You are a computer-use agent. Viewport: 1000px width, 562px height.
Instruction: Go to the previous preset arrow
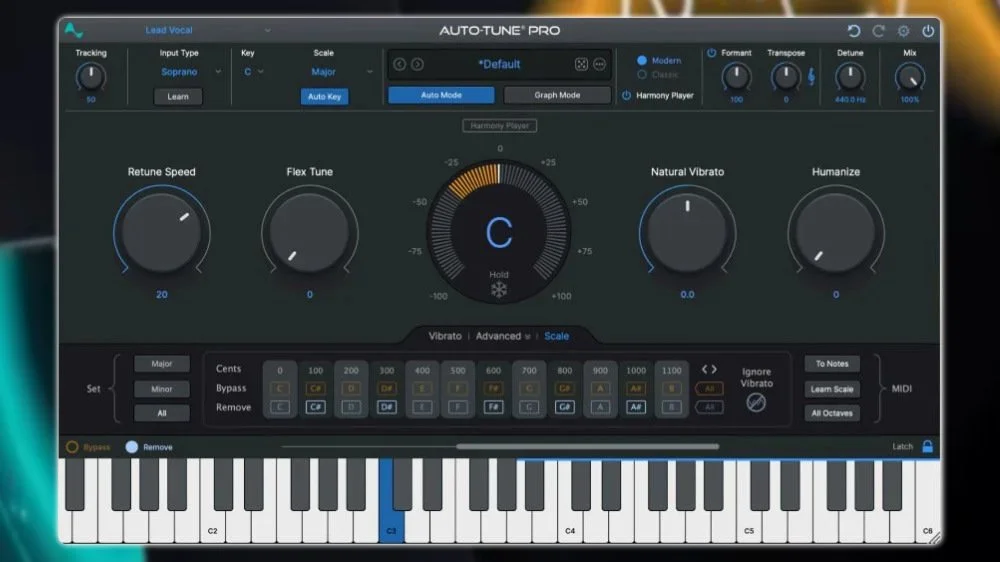click(x=400, y=64)
